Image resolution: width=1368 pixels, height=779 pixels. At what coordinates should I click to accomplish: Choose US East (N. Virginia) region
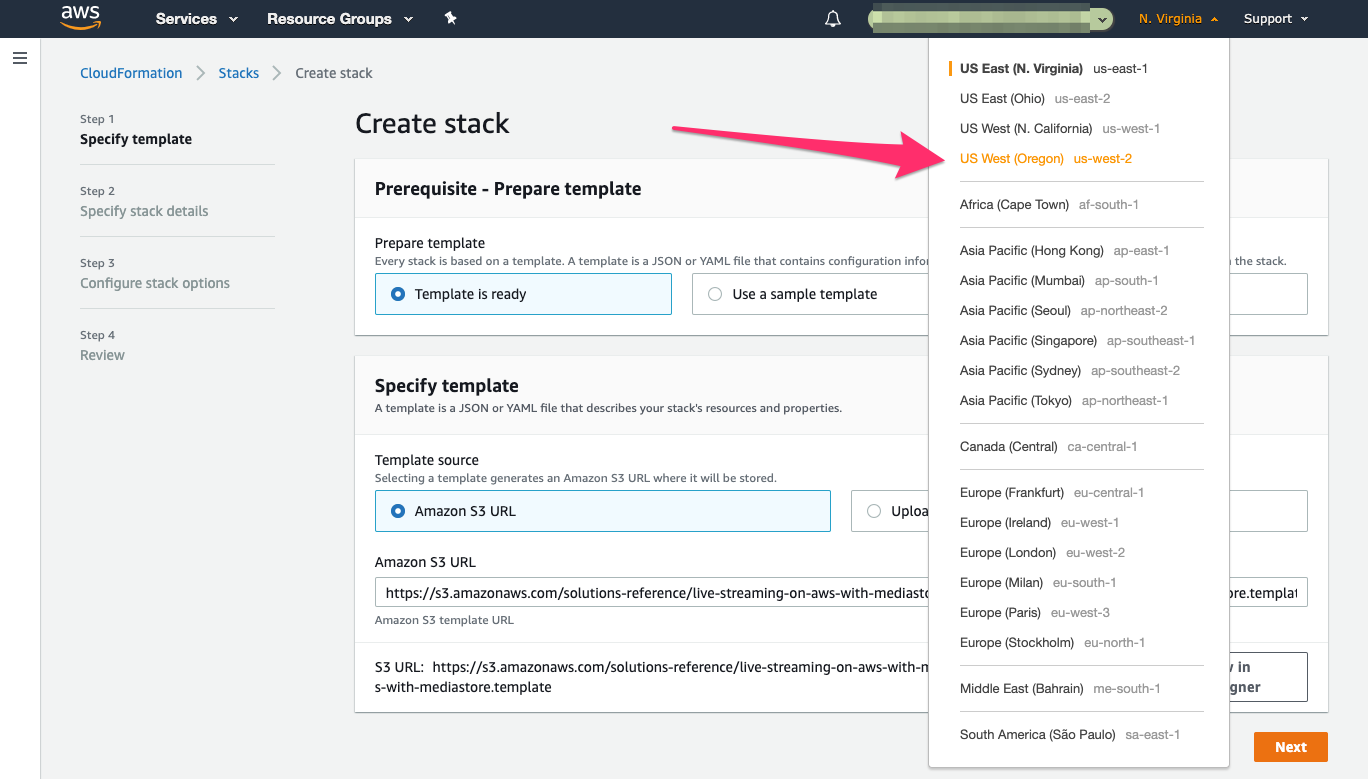pos(1054,69)
